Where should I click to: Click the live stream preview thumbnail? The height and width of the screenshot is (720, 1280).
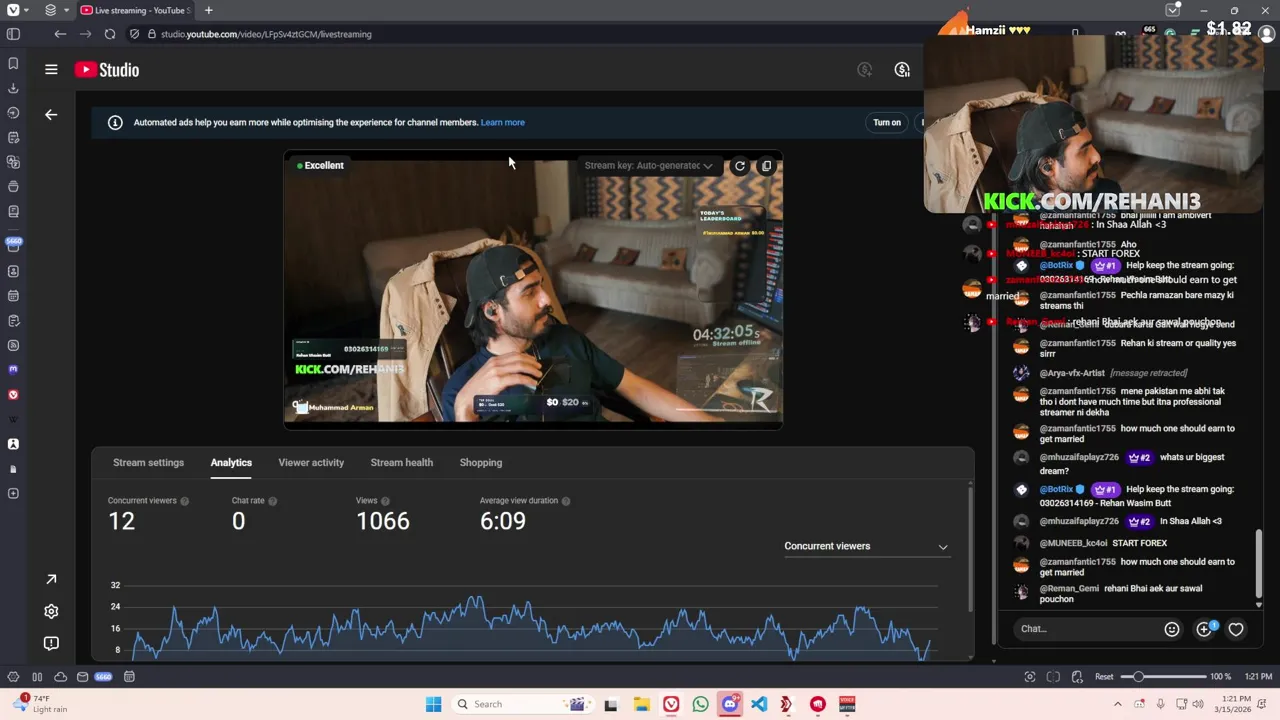pyautogui.click(x=533, y=290)
